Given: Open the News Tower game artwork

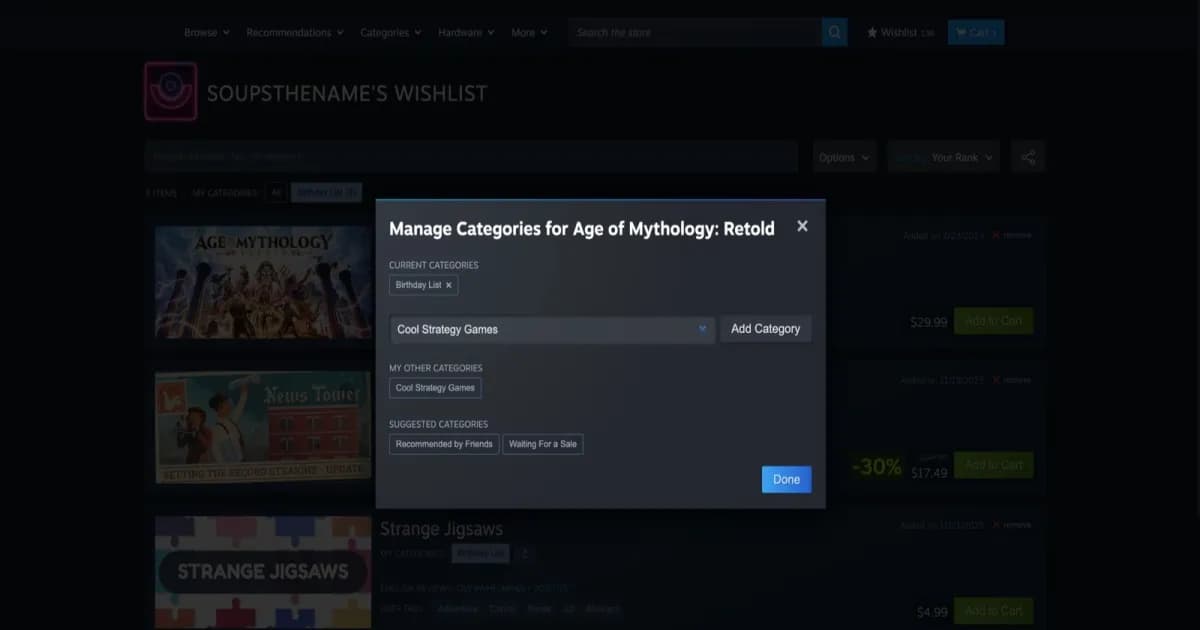Looking at the screenshot, I should [x=263, y=428].
